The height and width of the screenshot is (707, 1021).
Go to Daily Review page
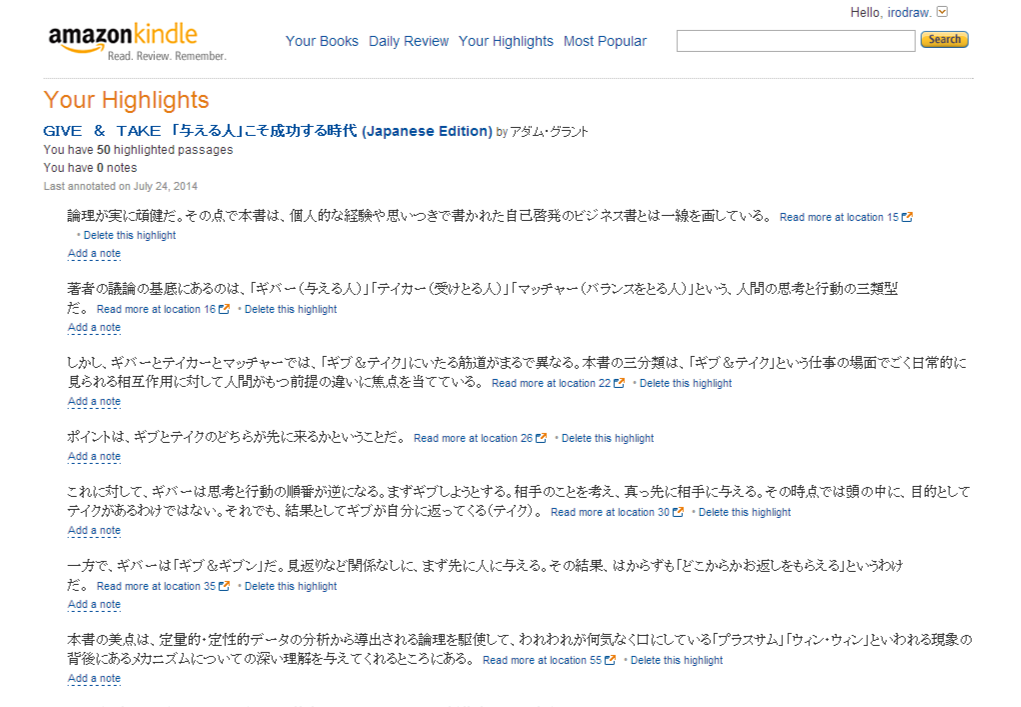[408, 41]
